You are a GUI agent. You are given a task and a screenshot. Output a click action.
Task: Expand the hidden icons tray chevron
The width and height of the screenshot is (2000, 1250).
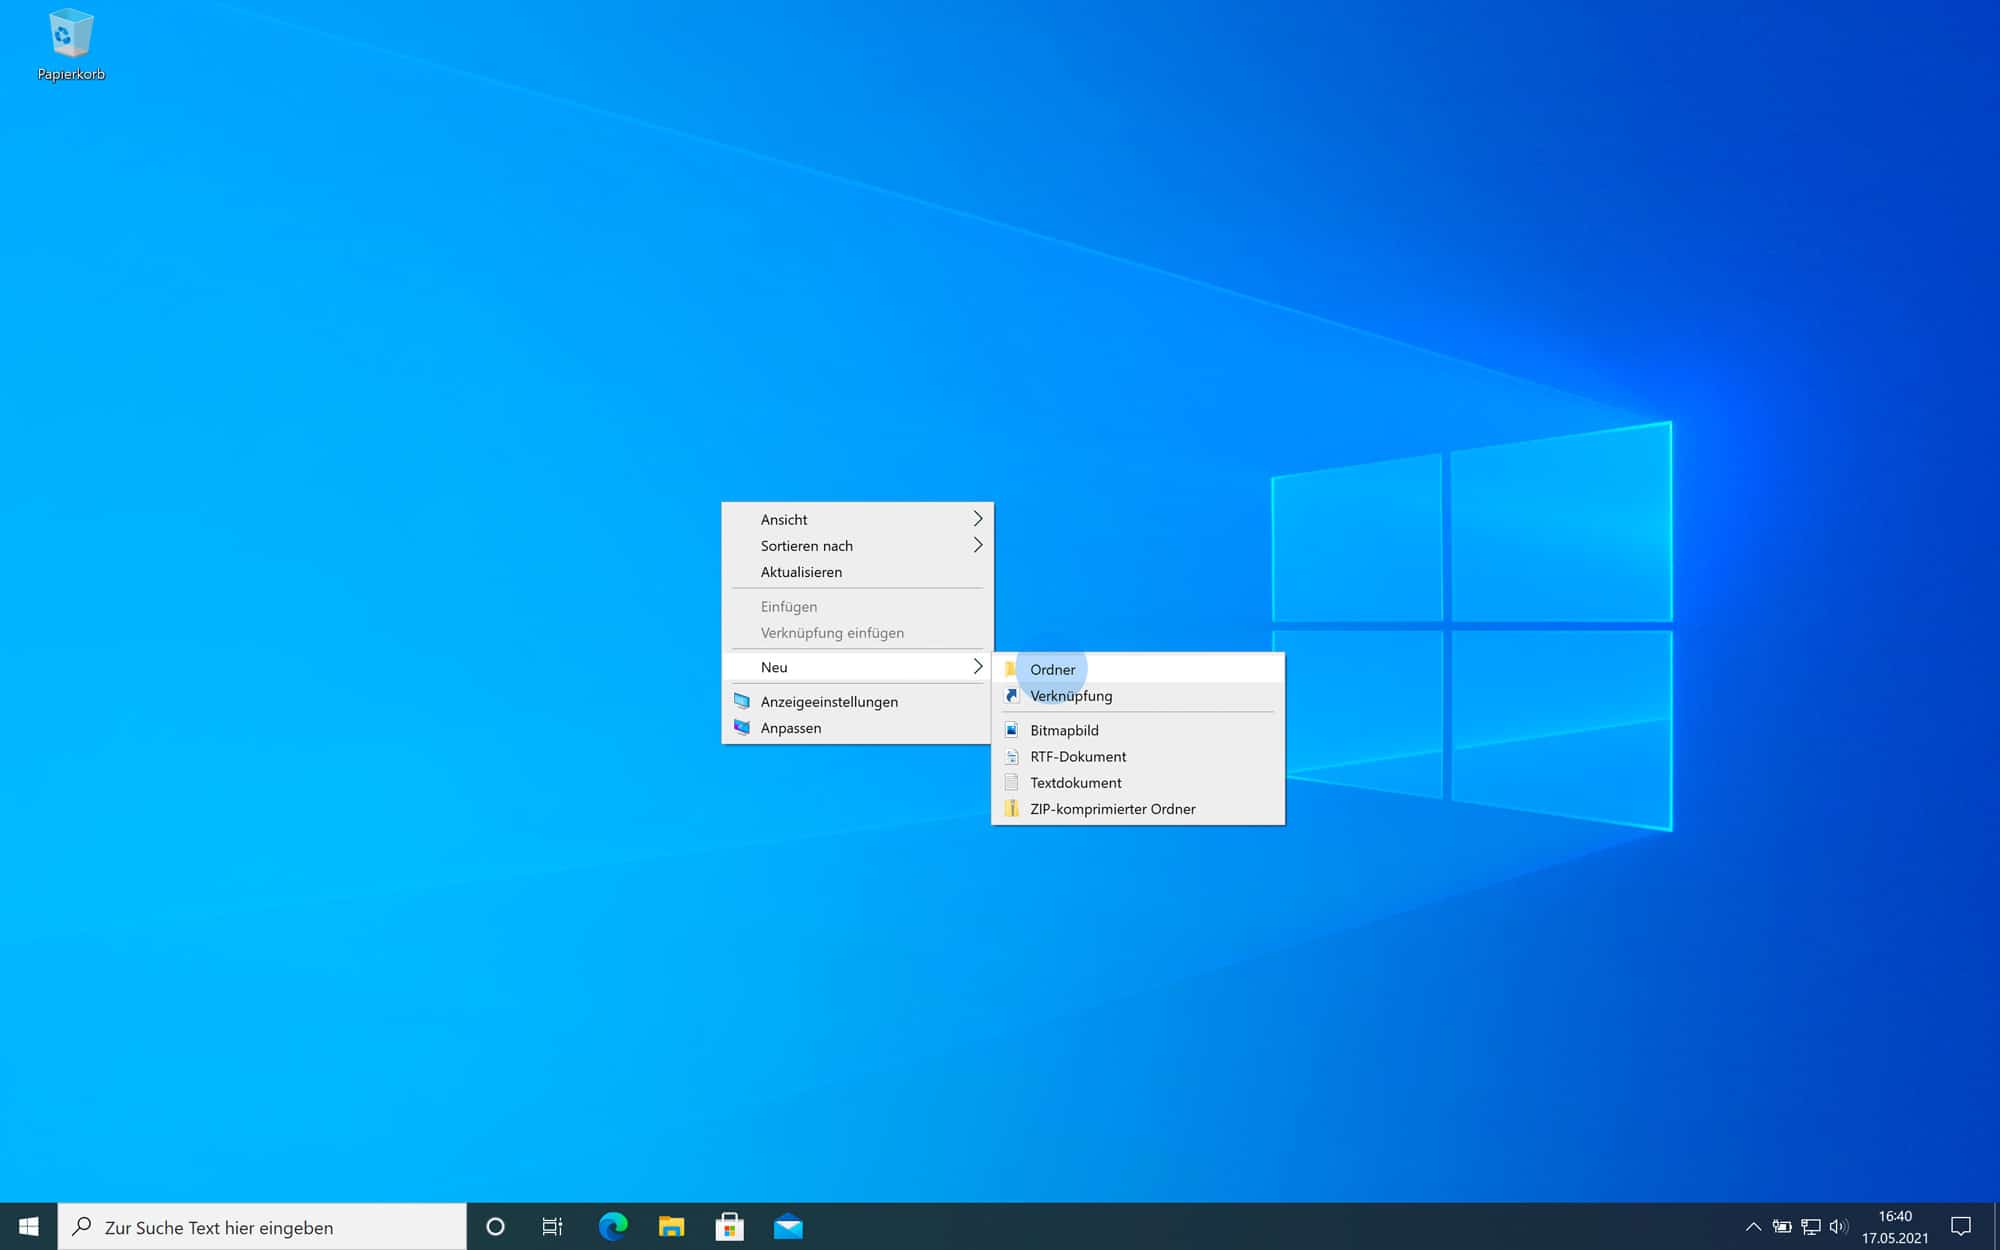point(1753,1227)
